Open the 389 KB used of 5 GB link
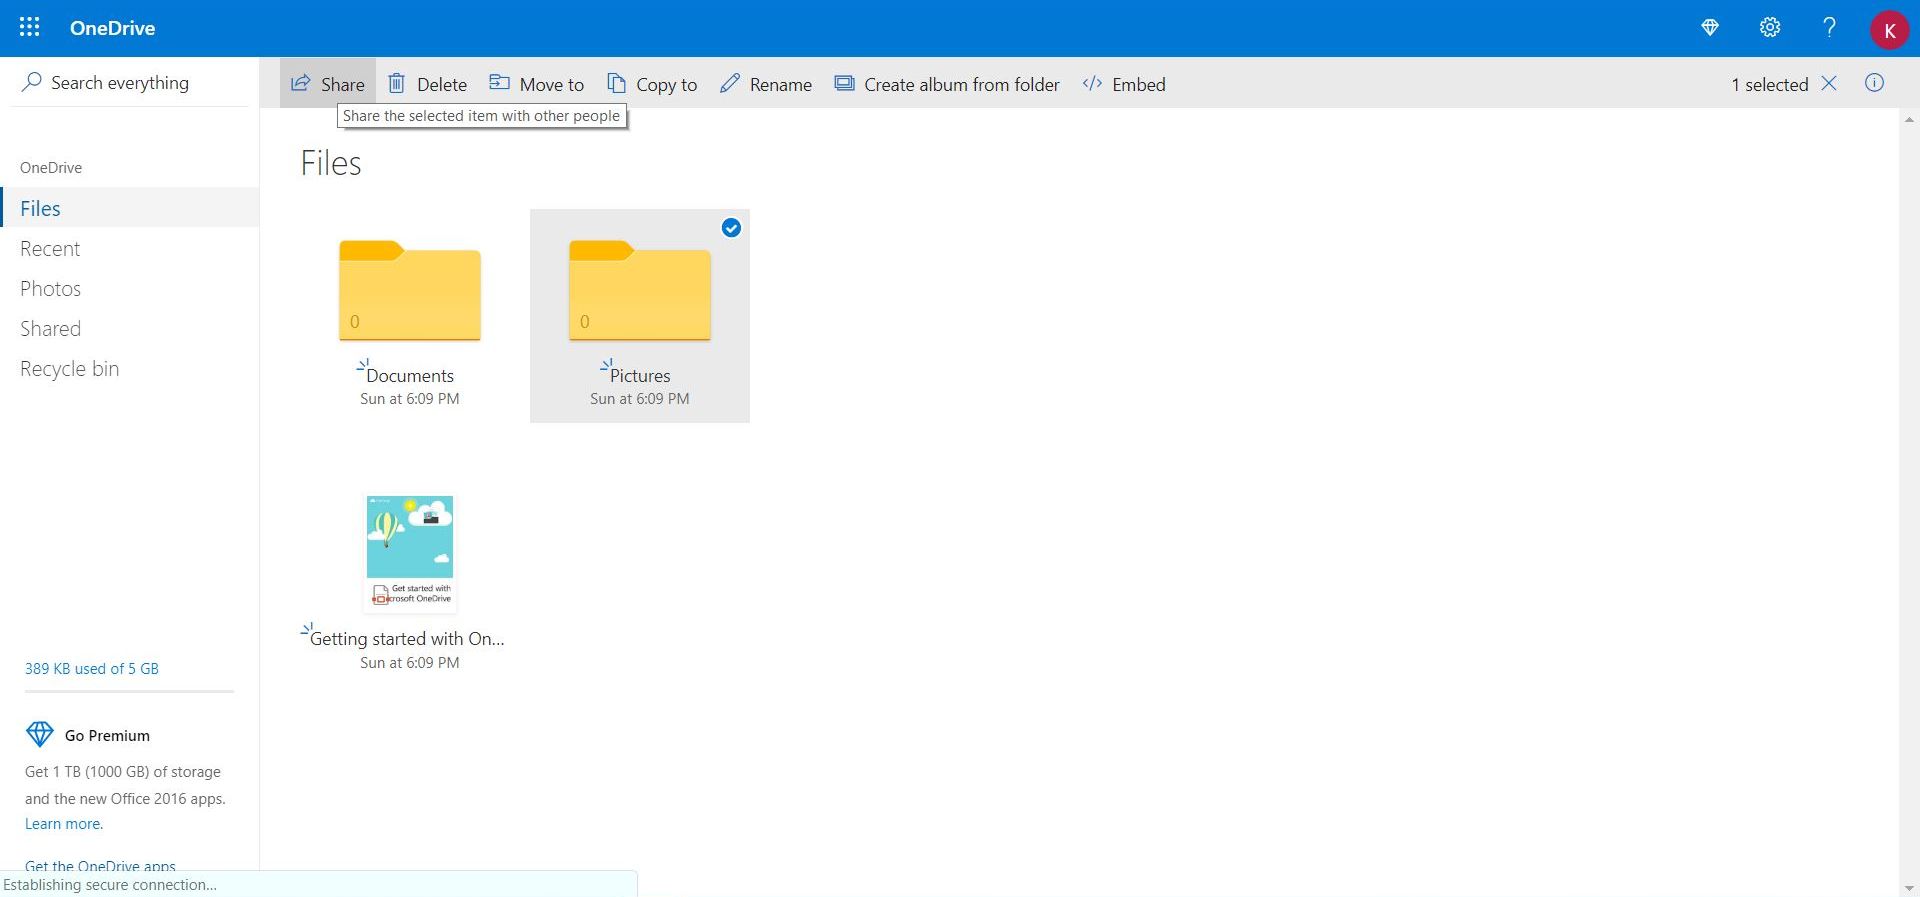This screenshot has height=897, width=1920. click(x=92, y=668)
